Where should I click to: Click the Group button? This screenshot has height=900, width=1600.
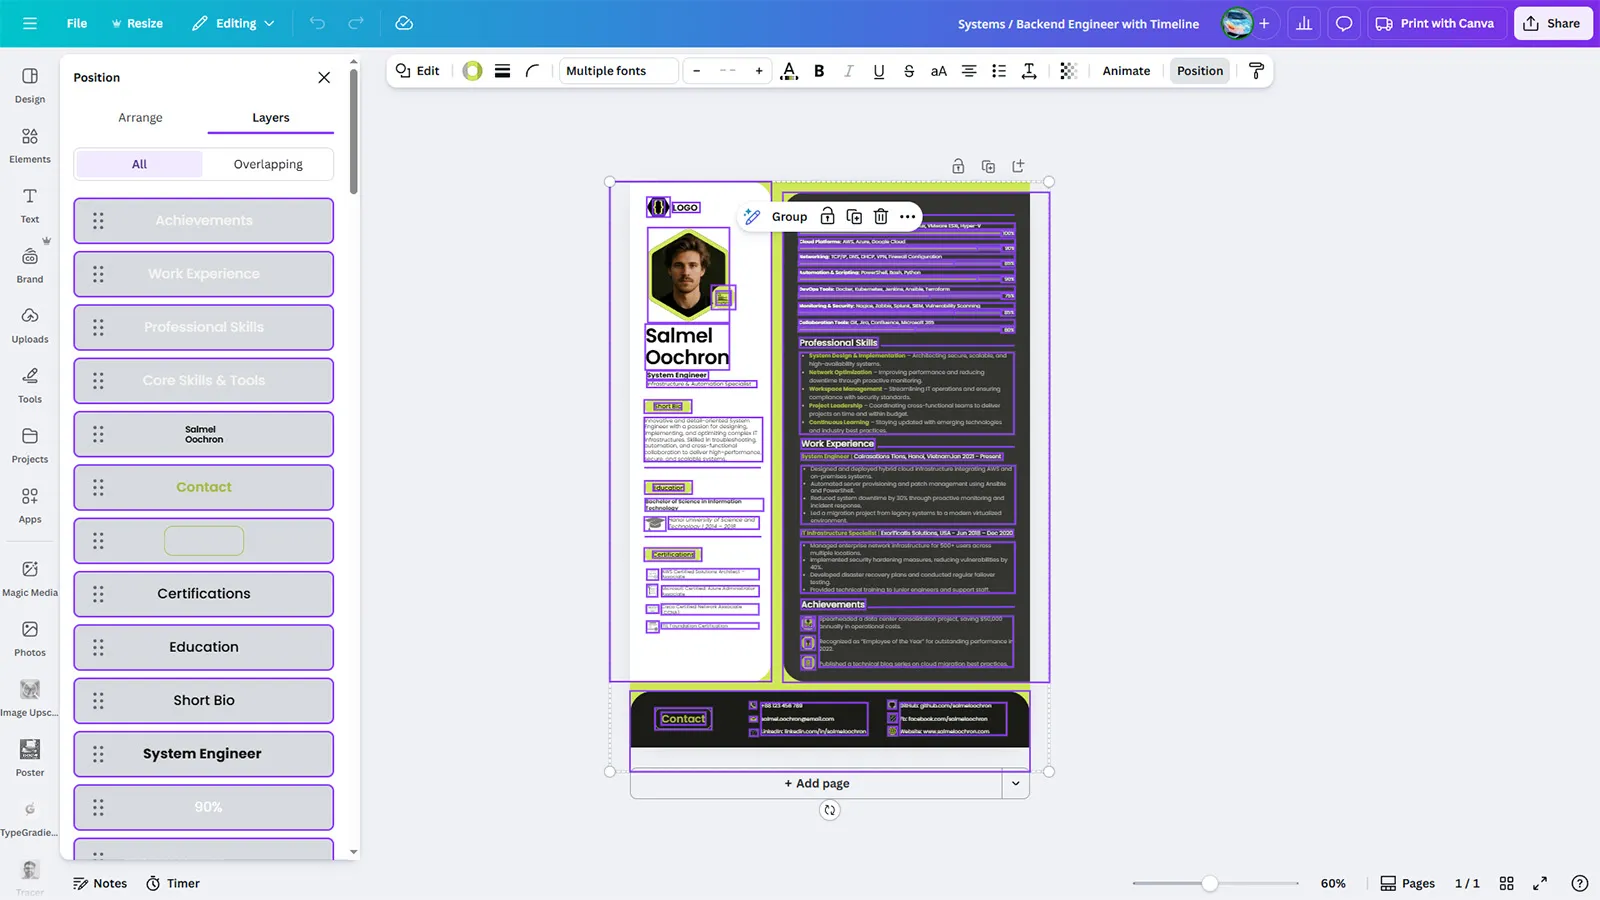[789, 217]
